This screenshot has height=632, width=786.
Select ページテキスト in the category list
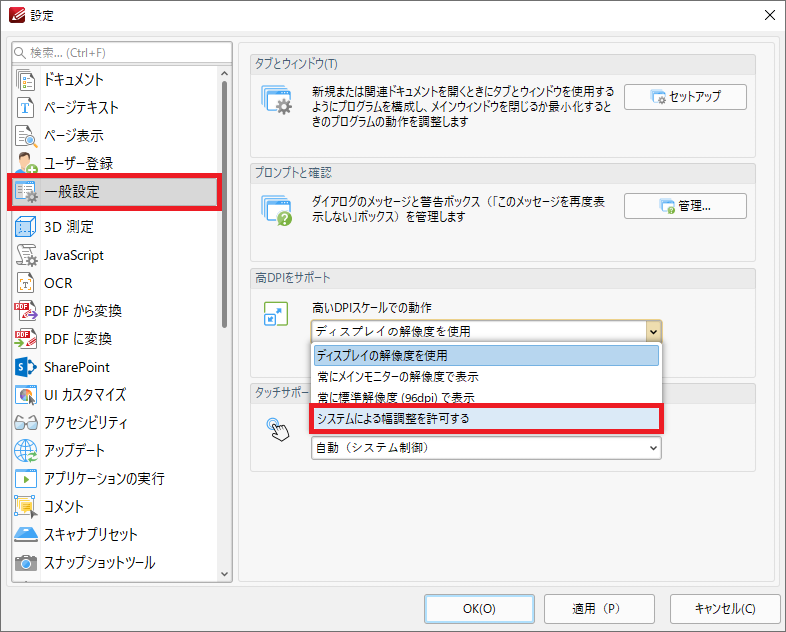point(115,108)
